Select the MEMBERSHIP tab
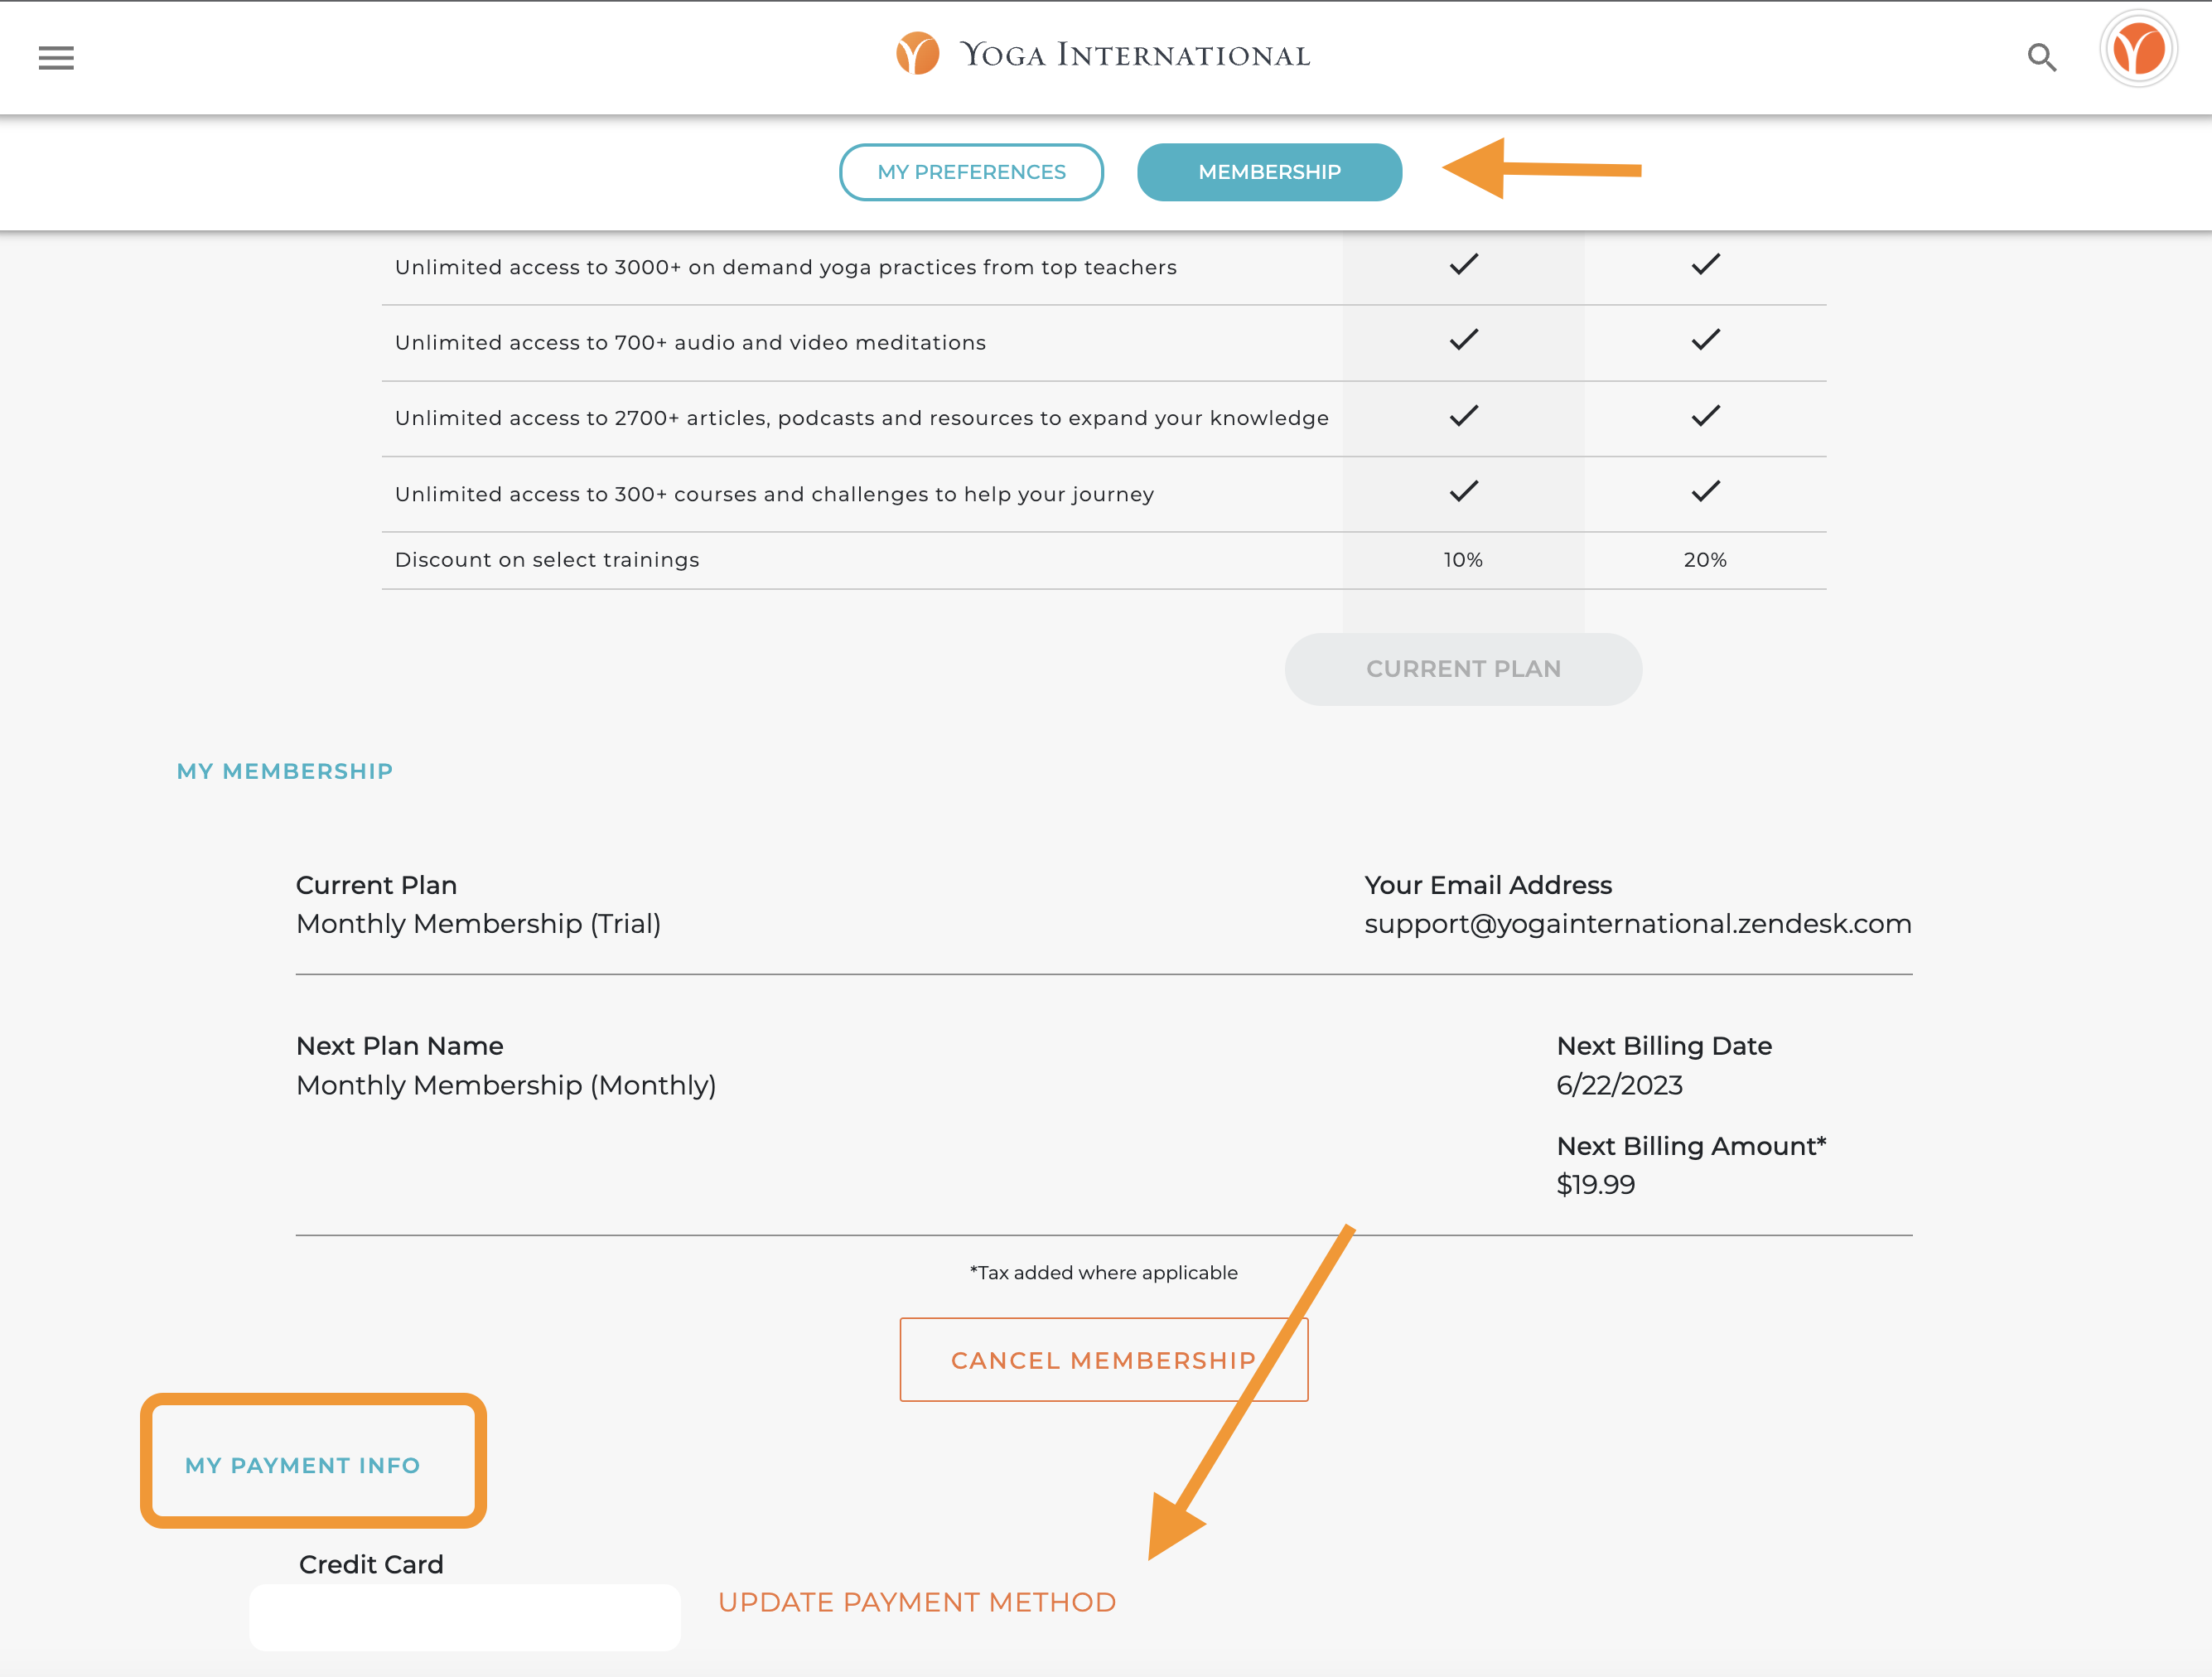The height and width of the screenshot is (1677, 2212). (x=1269, y=172)
